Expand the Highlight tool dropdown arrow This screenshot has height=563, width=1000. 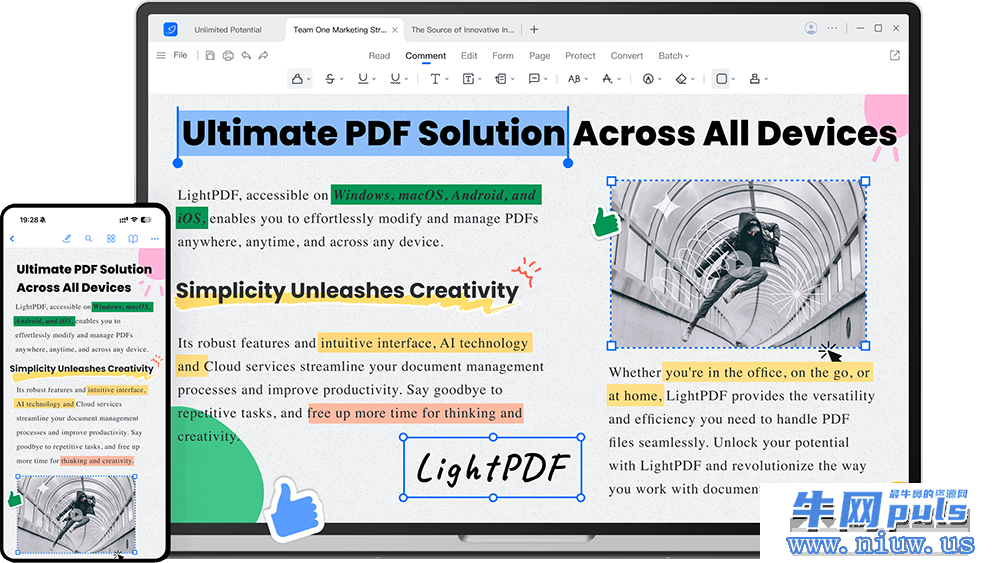(x=309, y=80)
